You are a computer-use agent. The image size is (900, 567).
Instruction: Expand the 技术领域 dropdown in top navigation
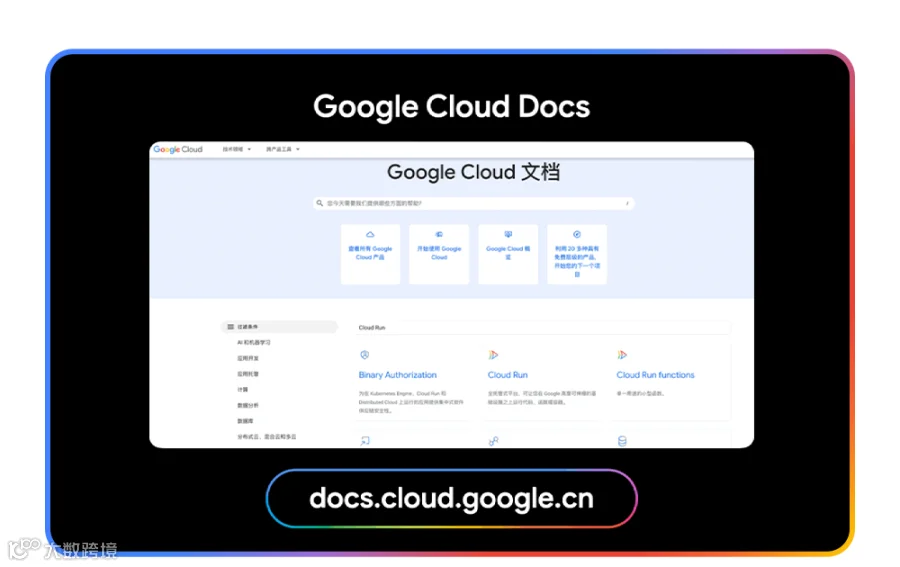pyautogui.click(x=236, y=149)
